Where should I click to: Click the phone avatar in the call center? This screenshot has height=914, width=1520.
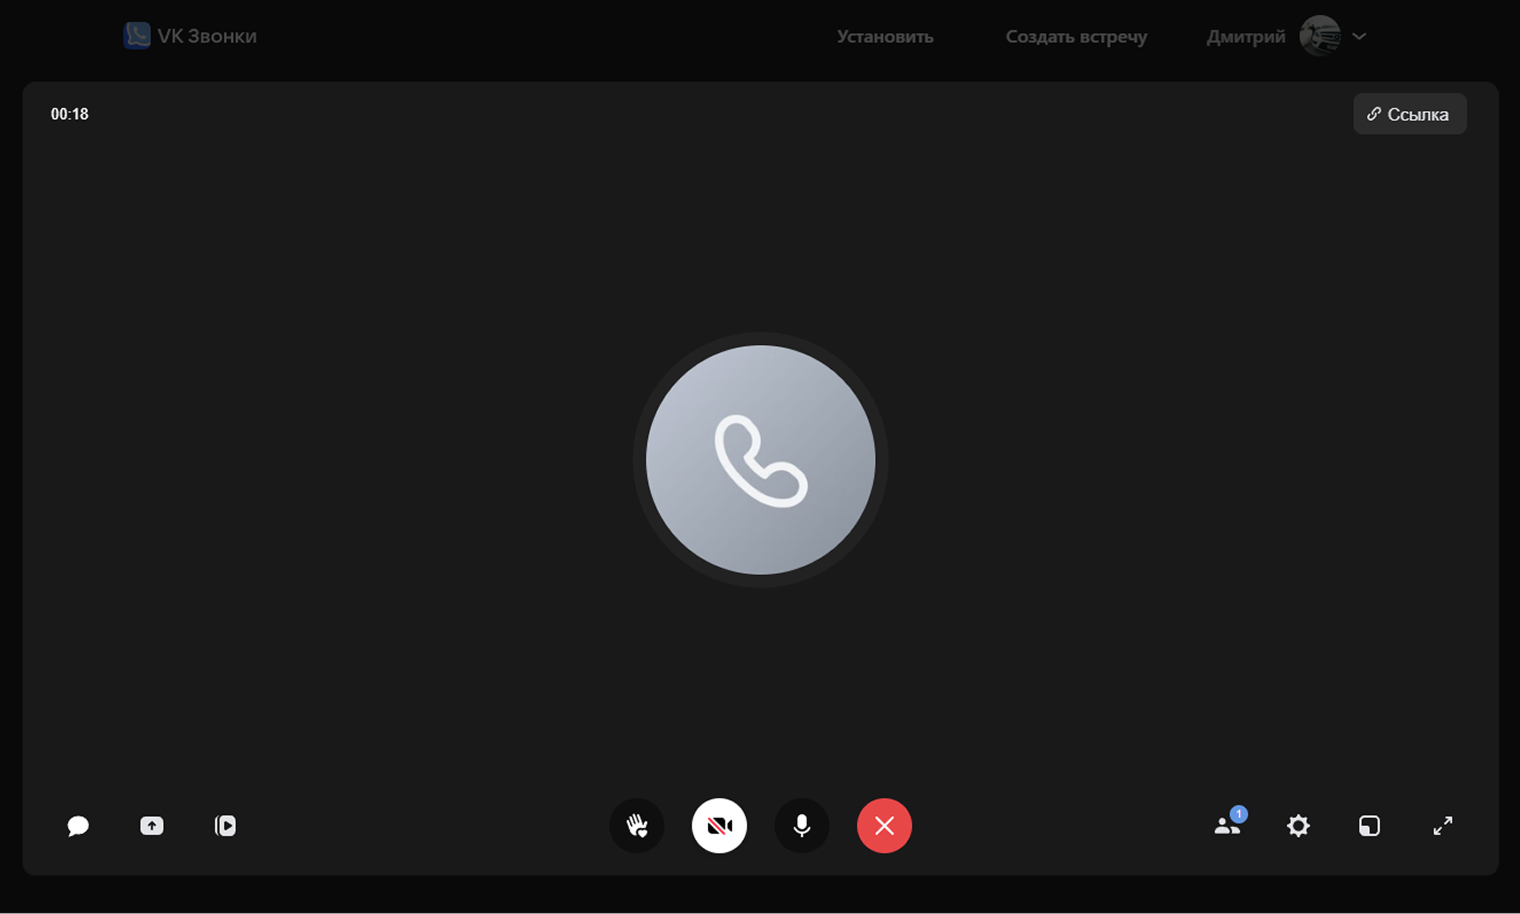coord(761,460)
